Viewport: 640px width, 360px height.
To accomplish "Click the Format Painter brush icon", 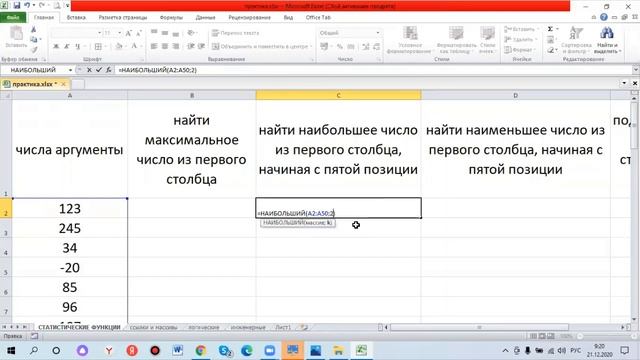I will tap(34, 49).
